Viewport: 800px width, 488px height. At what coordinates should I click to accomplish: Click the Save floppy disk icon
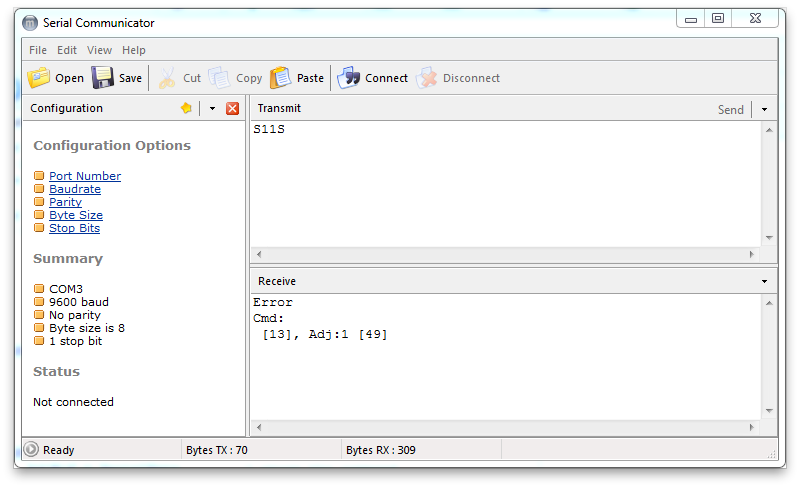[x=103, y=78]
